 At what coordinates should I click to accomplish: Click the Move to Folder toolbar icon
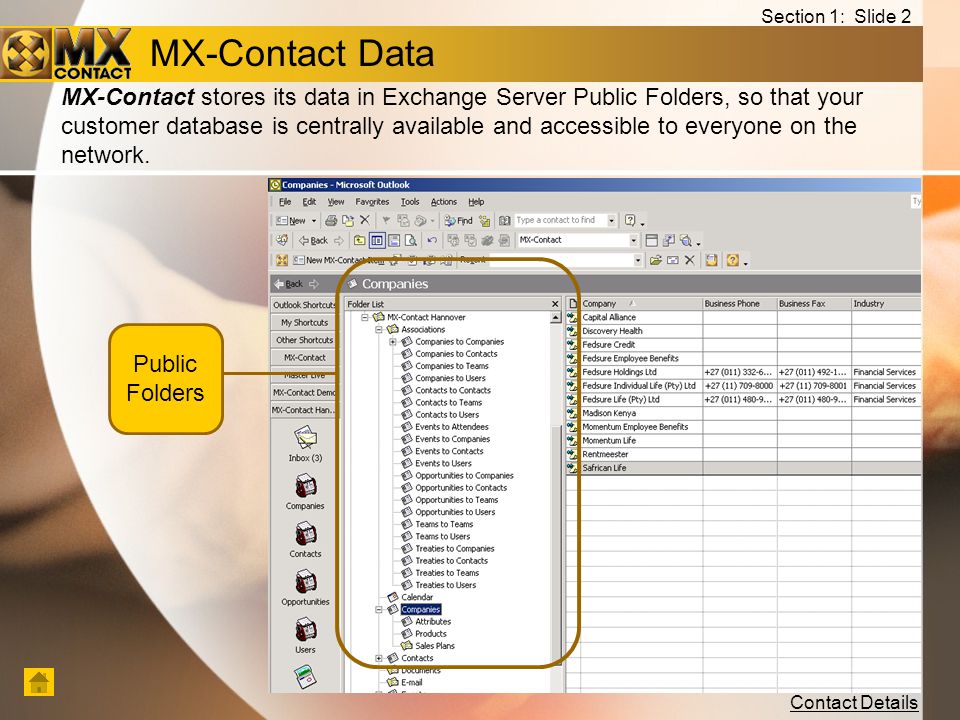coord(348,220)
